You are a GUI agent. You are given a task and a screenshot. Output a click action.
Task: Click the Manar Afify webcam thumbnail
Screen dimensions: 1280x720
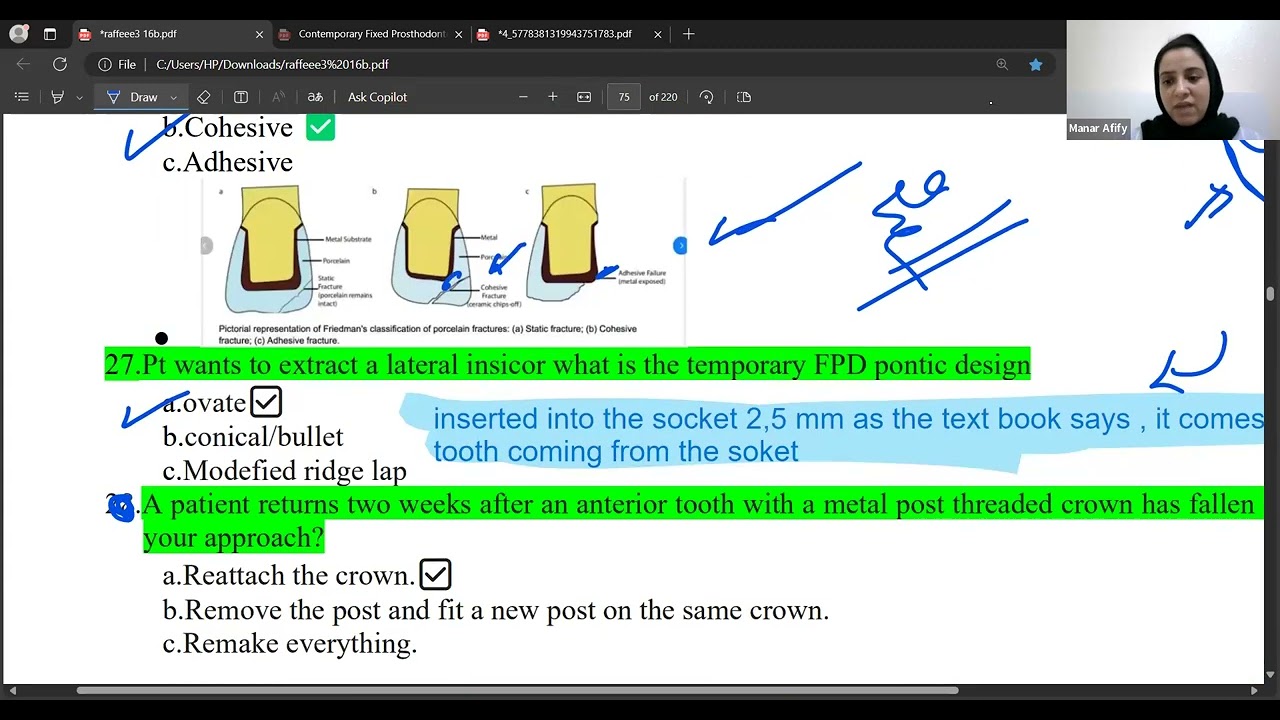point(1173,80)
